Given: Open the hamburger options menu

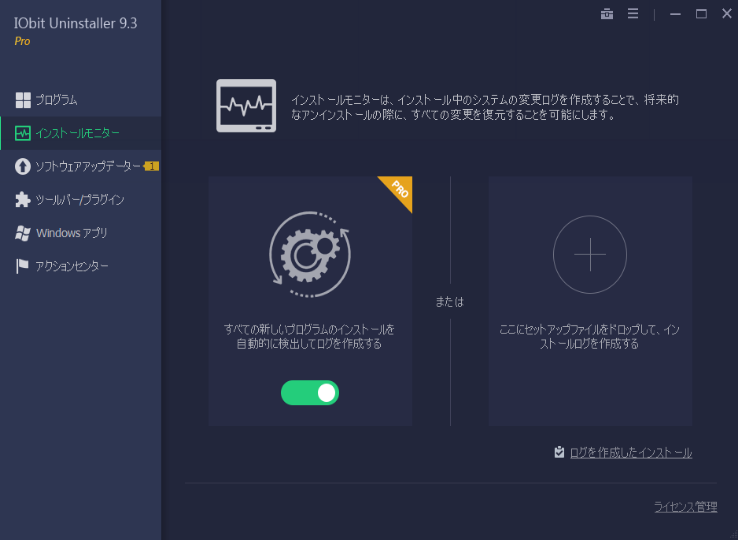Looking at the screenshot, I should tap(633, 14).
